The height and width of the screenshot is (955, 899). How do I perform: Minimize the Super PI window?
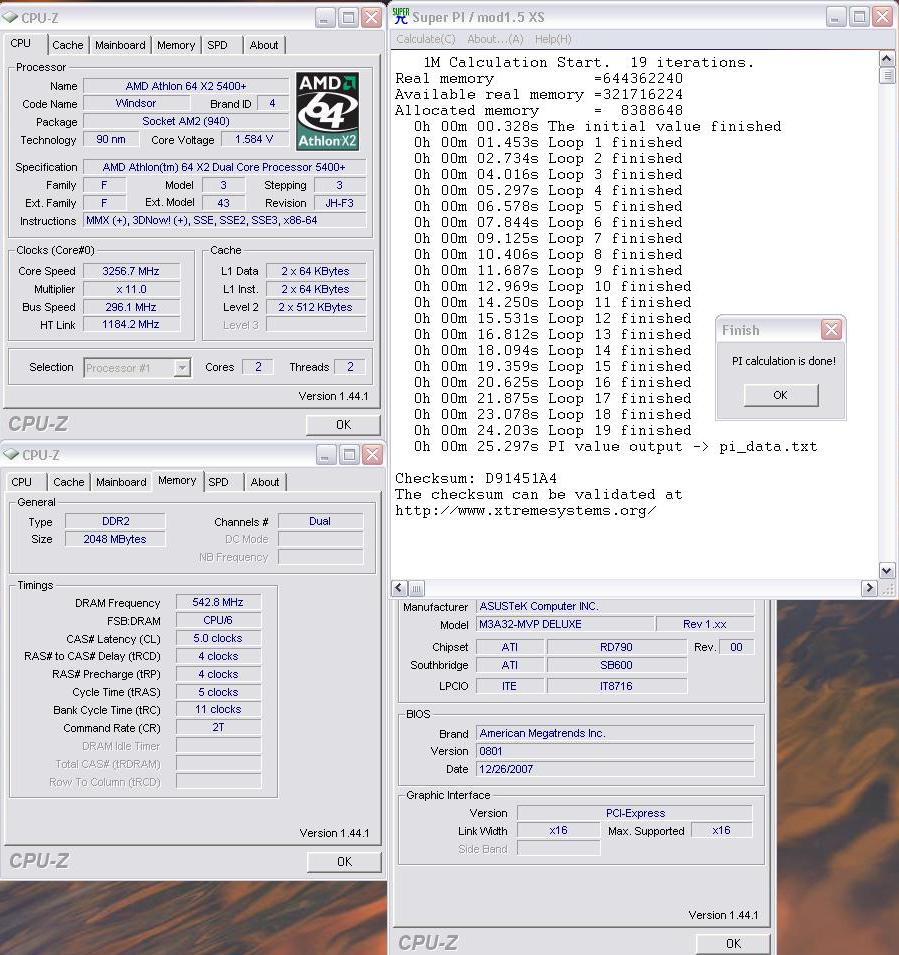pyautogui.click(x=836, y=17)
